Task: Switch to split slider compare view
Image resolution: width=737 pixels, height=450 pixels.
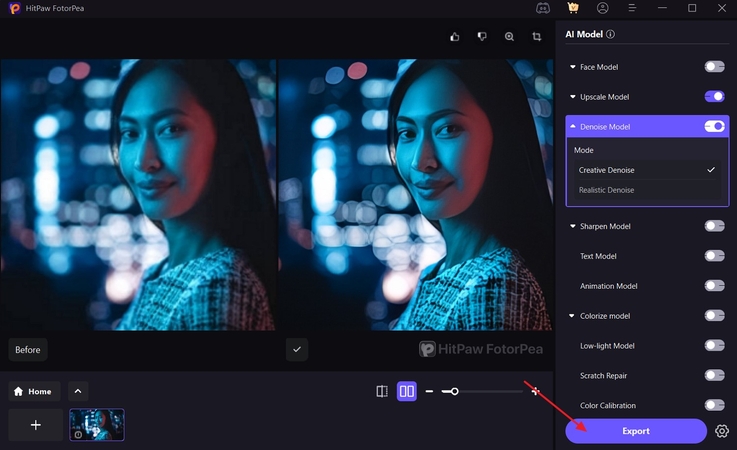Action: tap(382, 391)
